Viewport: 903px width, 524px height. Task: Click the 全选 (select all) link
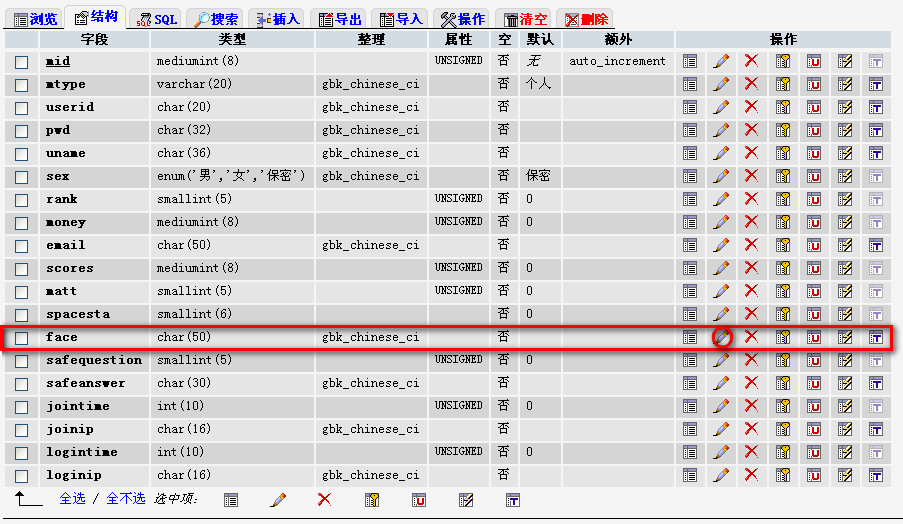pos(72,498)
